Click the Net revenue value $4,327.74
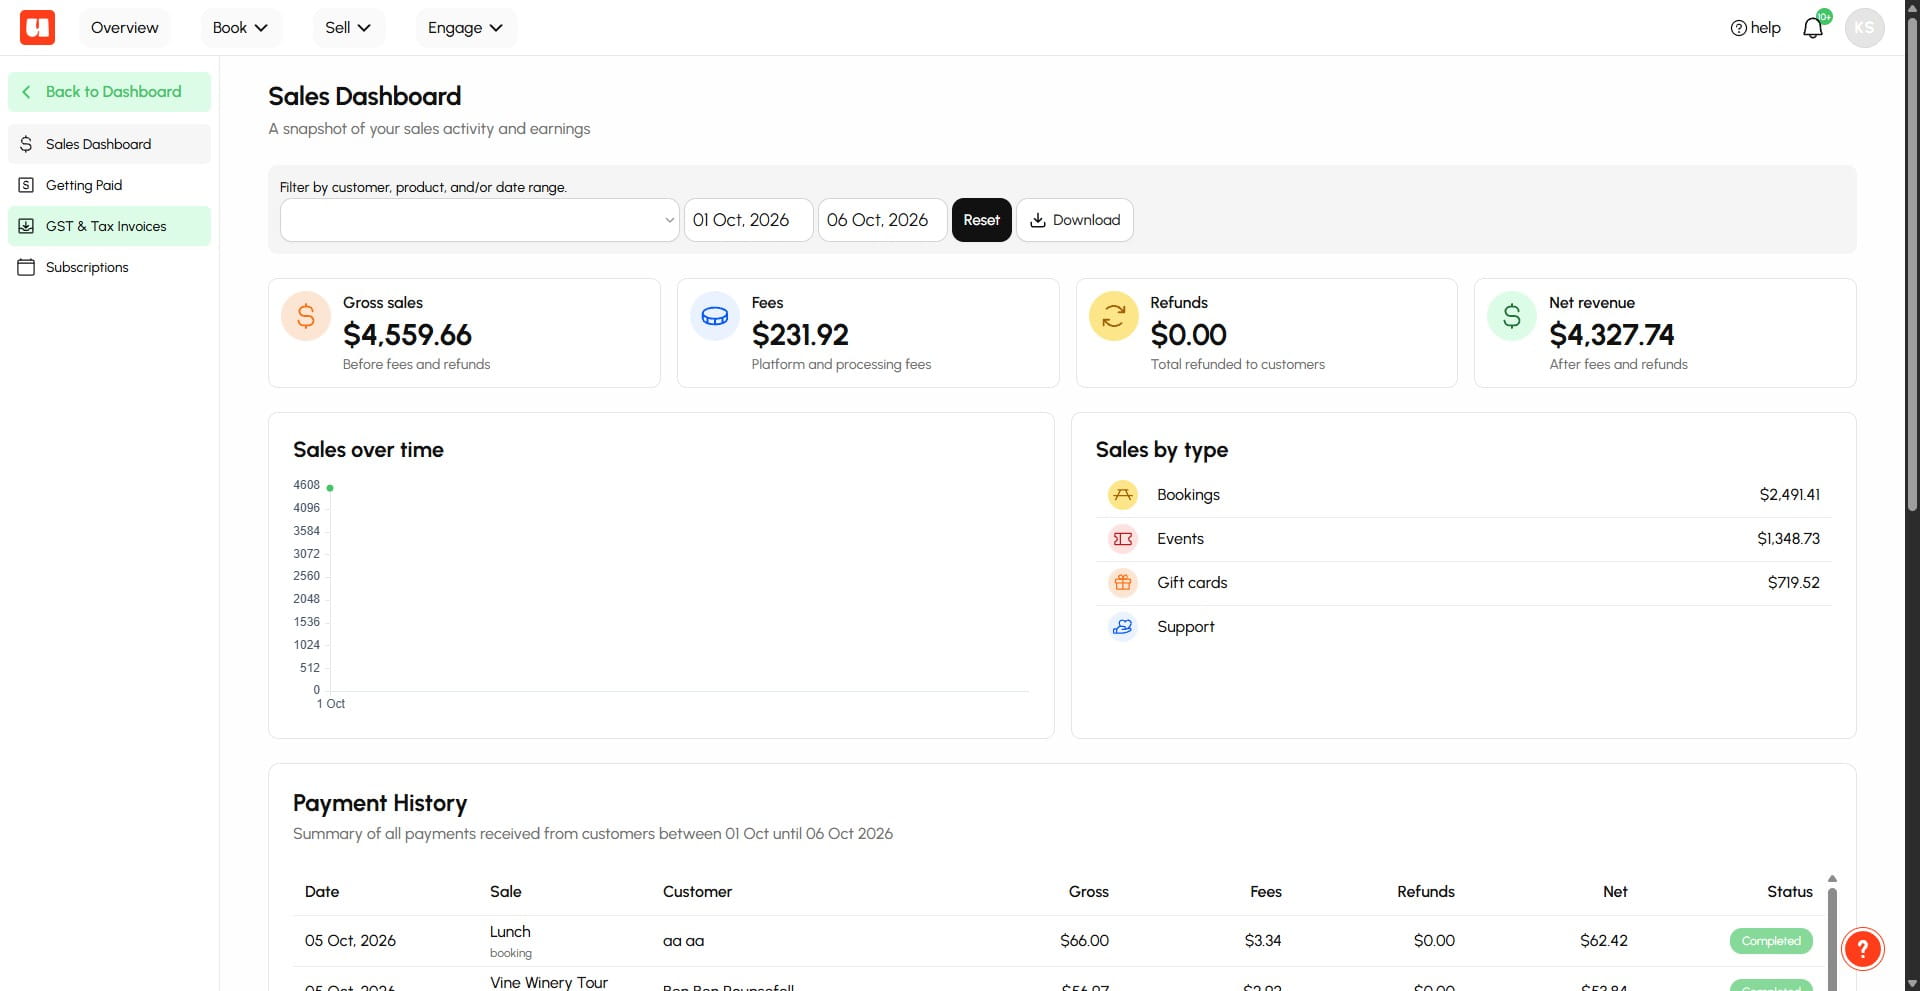Viewport: 1920px width, 991px height. (x=1611, y=334)
